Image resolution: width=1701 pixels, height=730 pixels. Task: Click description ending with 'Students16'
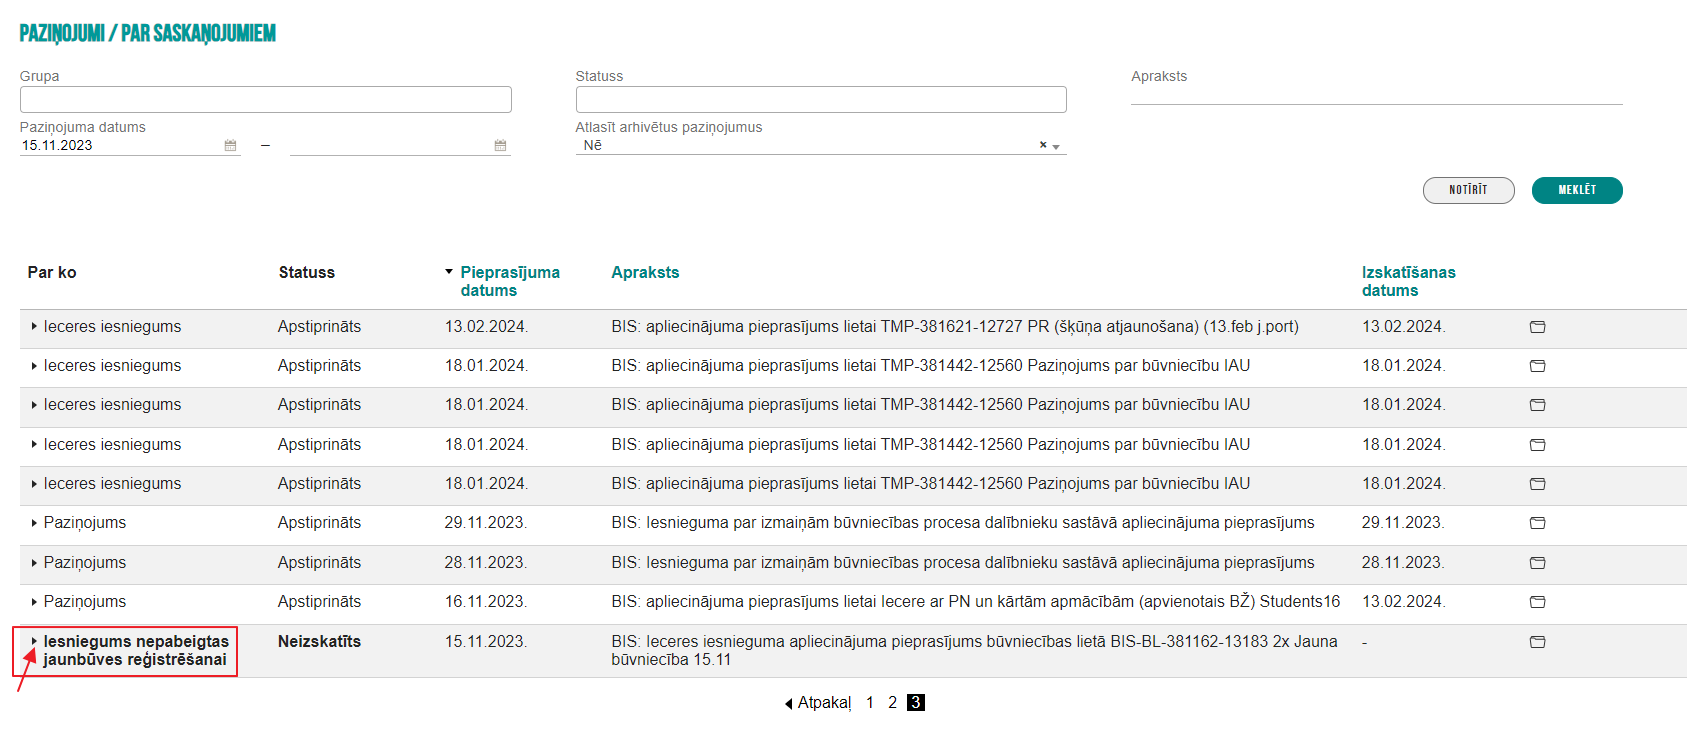(x=976, y=602)
